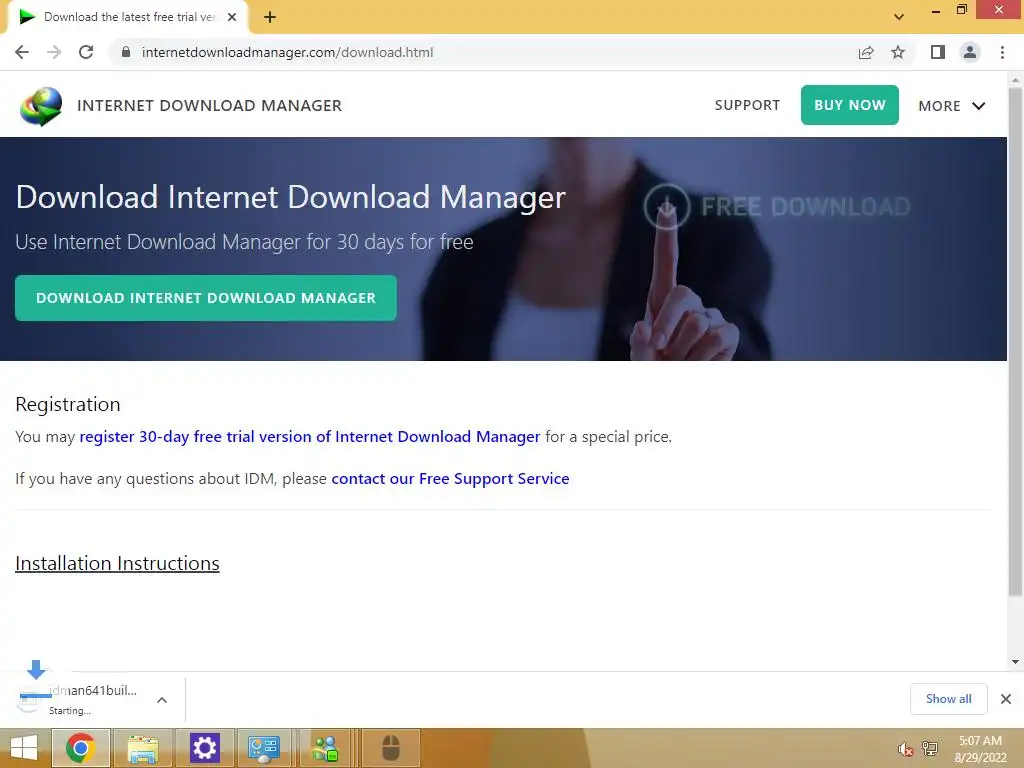Click the network tray icon

930,748
